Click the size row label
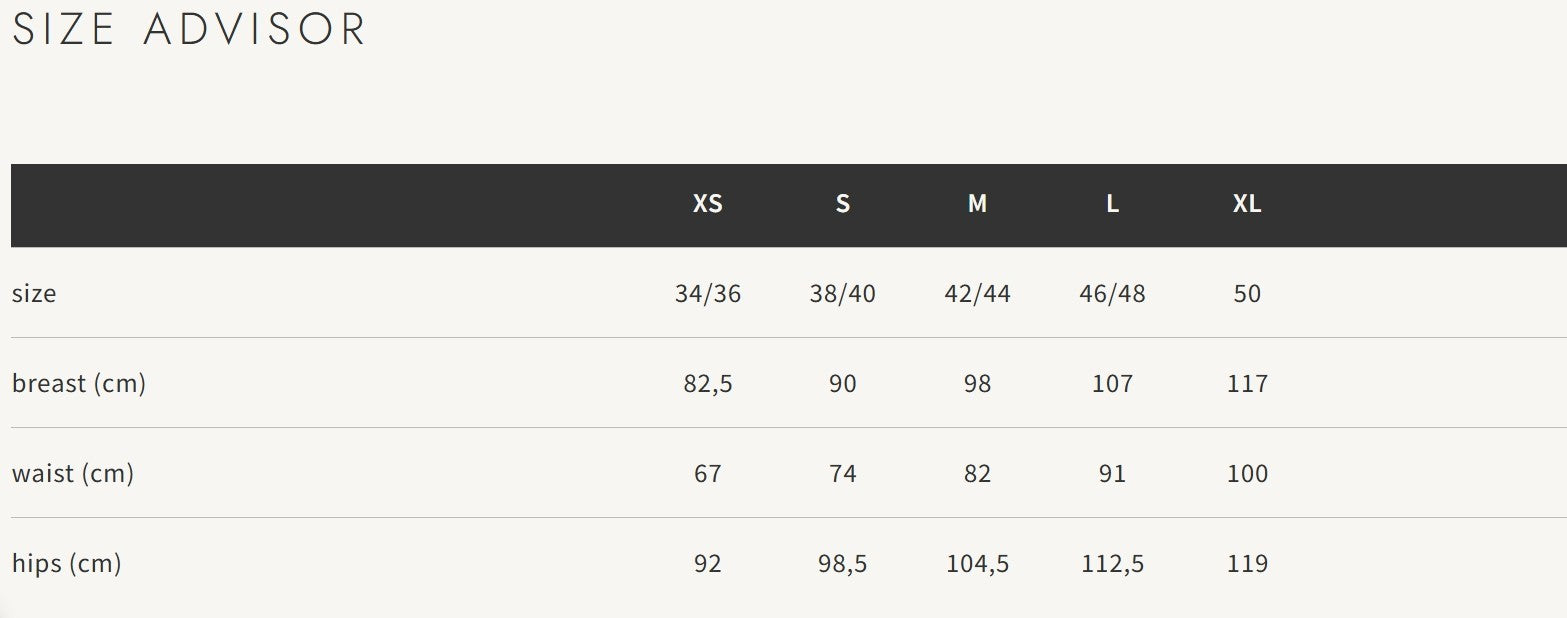The image size is (1567, 618). [34, 294]
